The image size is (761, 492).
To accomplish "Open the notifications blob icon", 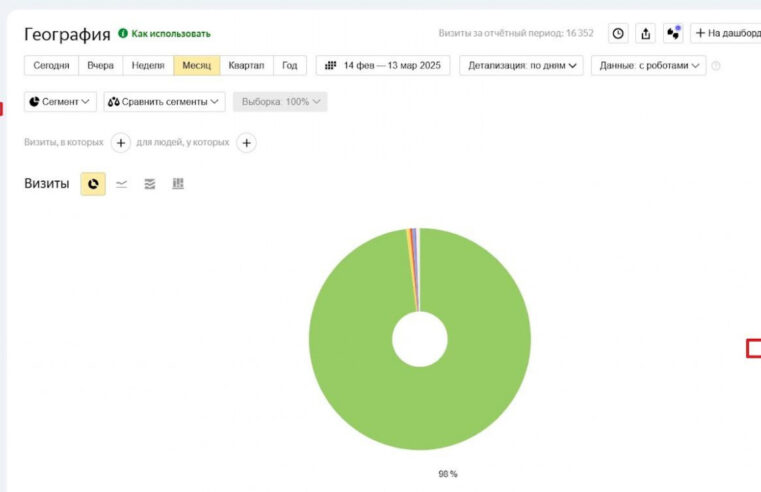I will (x=673, y=33).
